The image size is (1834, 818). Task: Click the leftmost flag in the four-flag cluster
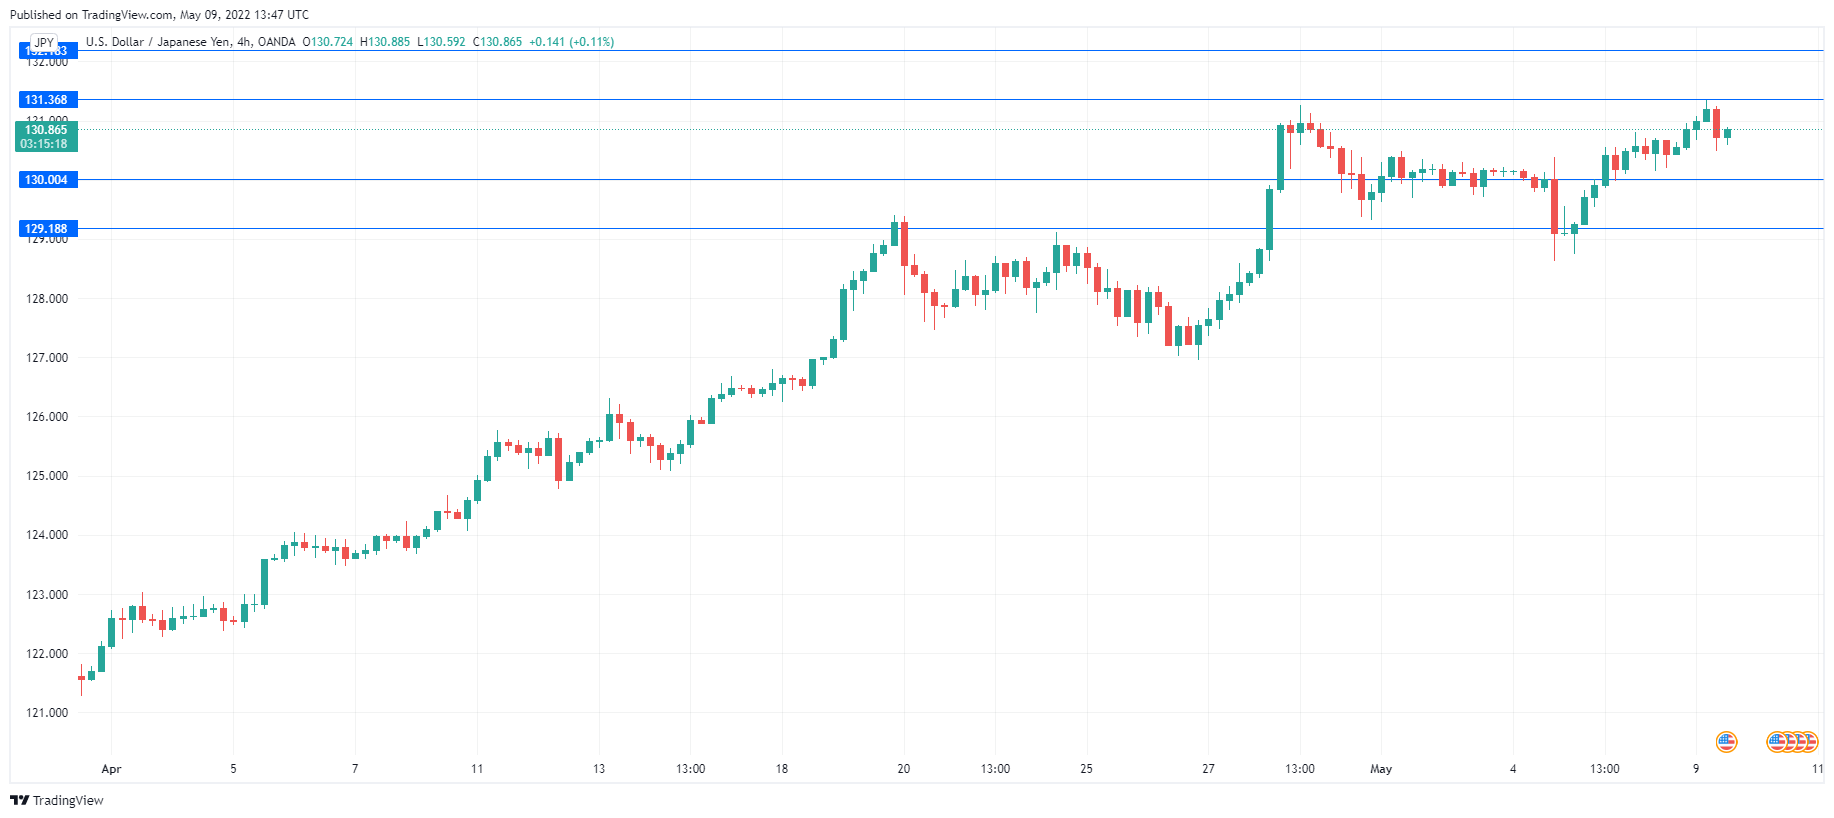click(1776, 742)
